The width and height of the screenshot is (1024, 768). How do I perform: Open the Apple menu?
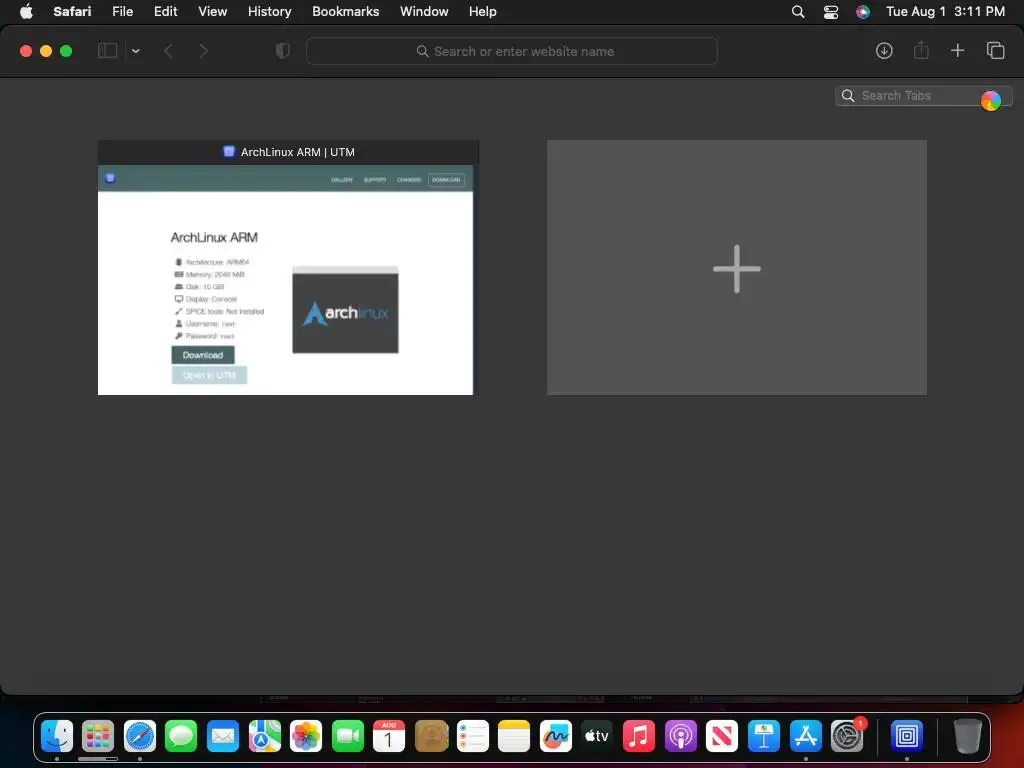coord(26,12)
